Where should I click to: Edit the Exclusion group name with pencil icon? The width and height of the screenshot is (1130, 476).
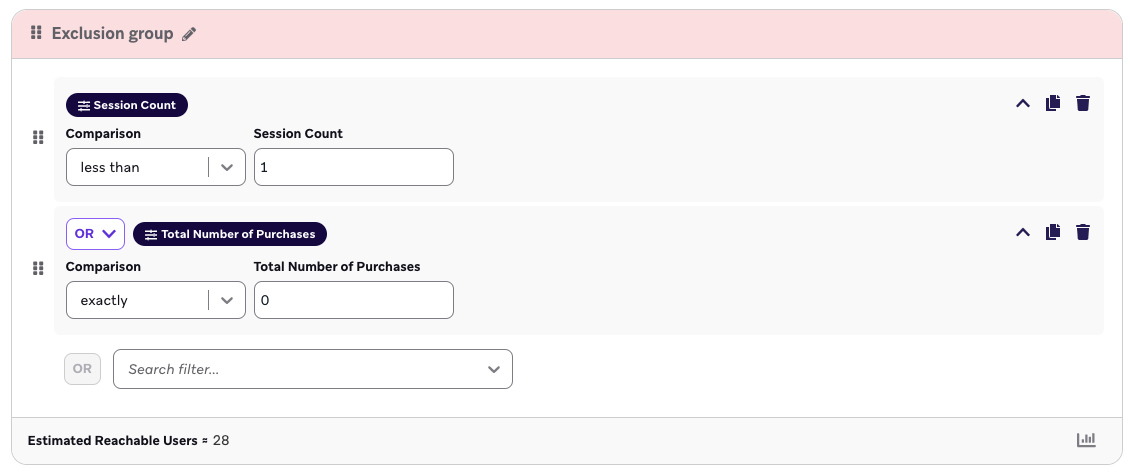189,34
